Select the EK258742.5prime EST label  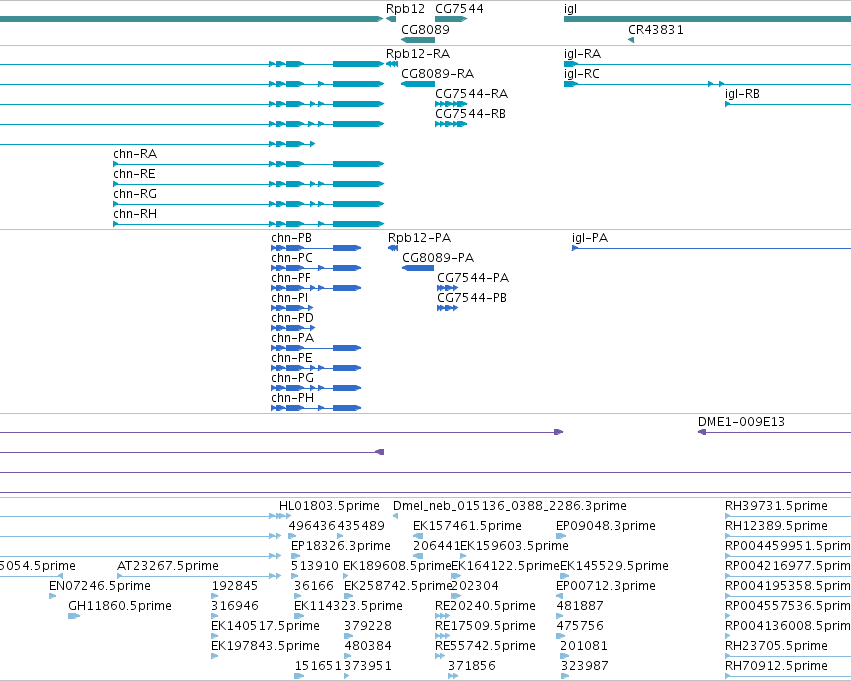(398, 586)
